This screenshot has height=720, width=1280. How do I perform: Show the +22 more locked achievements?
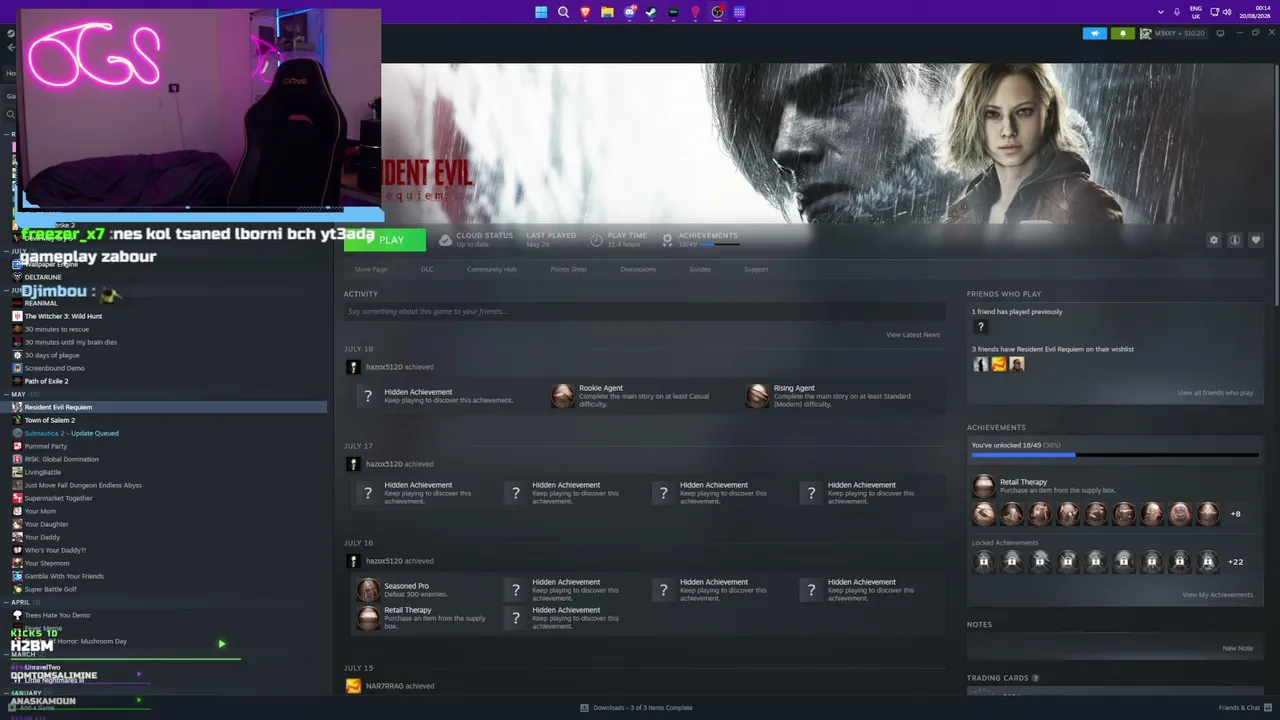pyautogui.click(x=1235, y=562)
